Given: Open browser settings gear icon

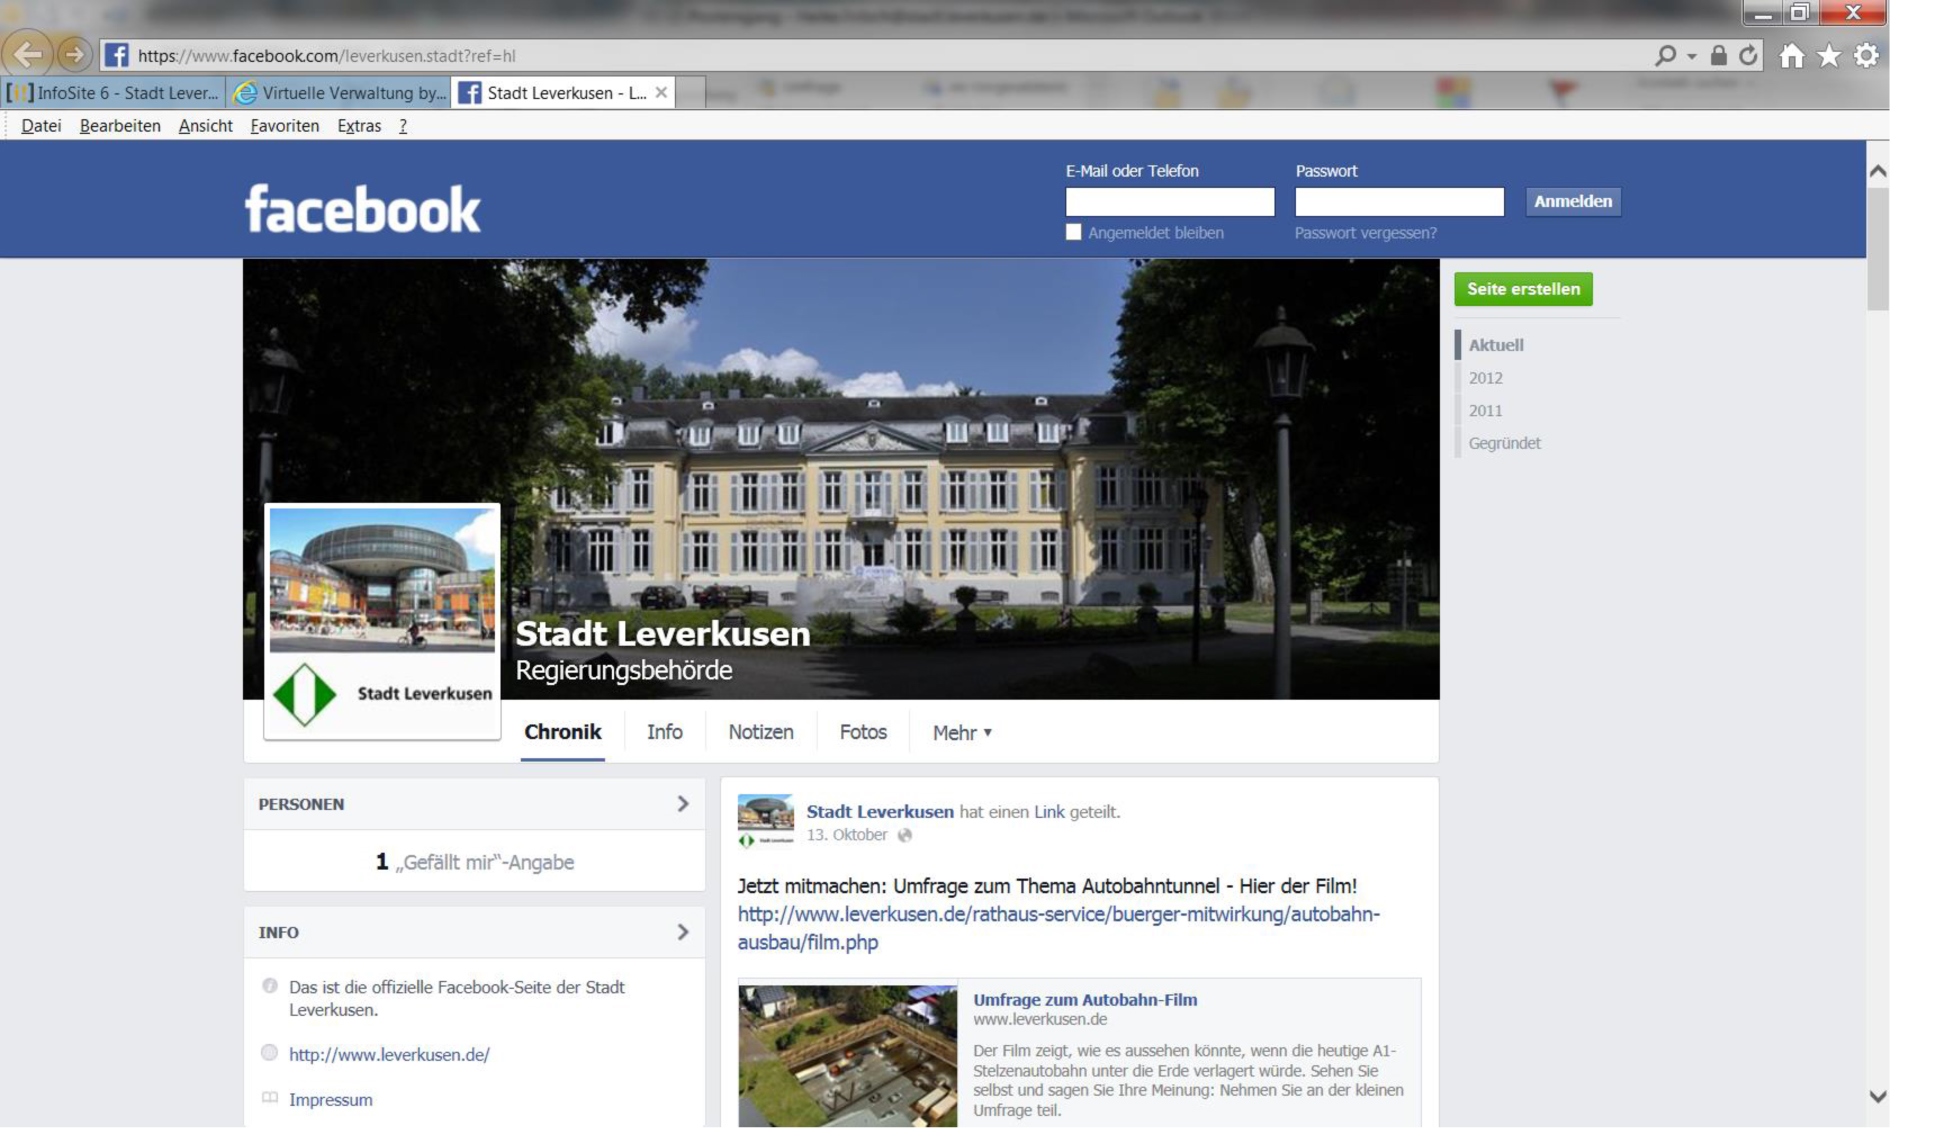Looking at the screenshot, I should (x=1866, y=56).
